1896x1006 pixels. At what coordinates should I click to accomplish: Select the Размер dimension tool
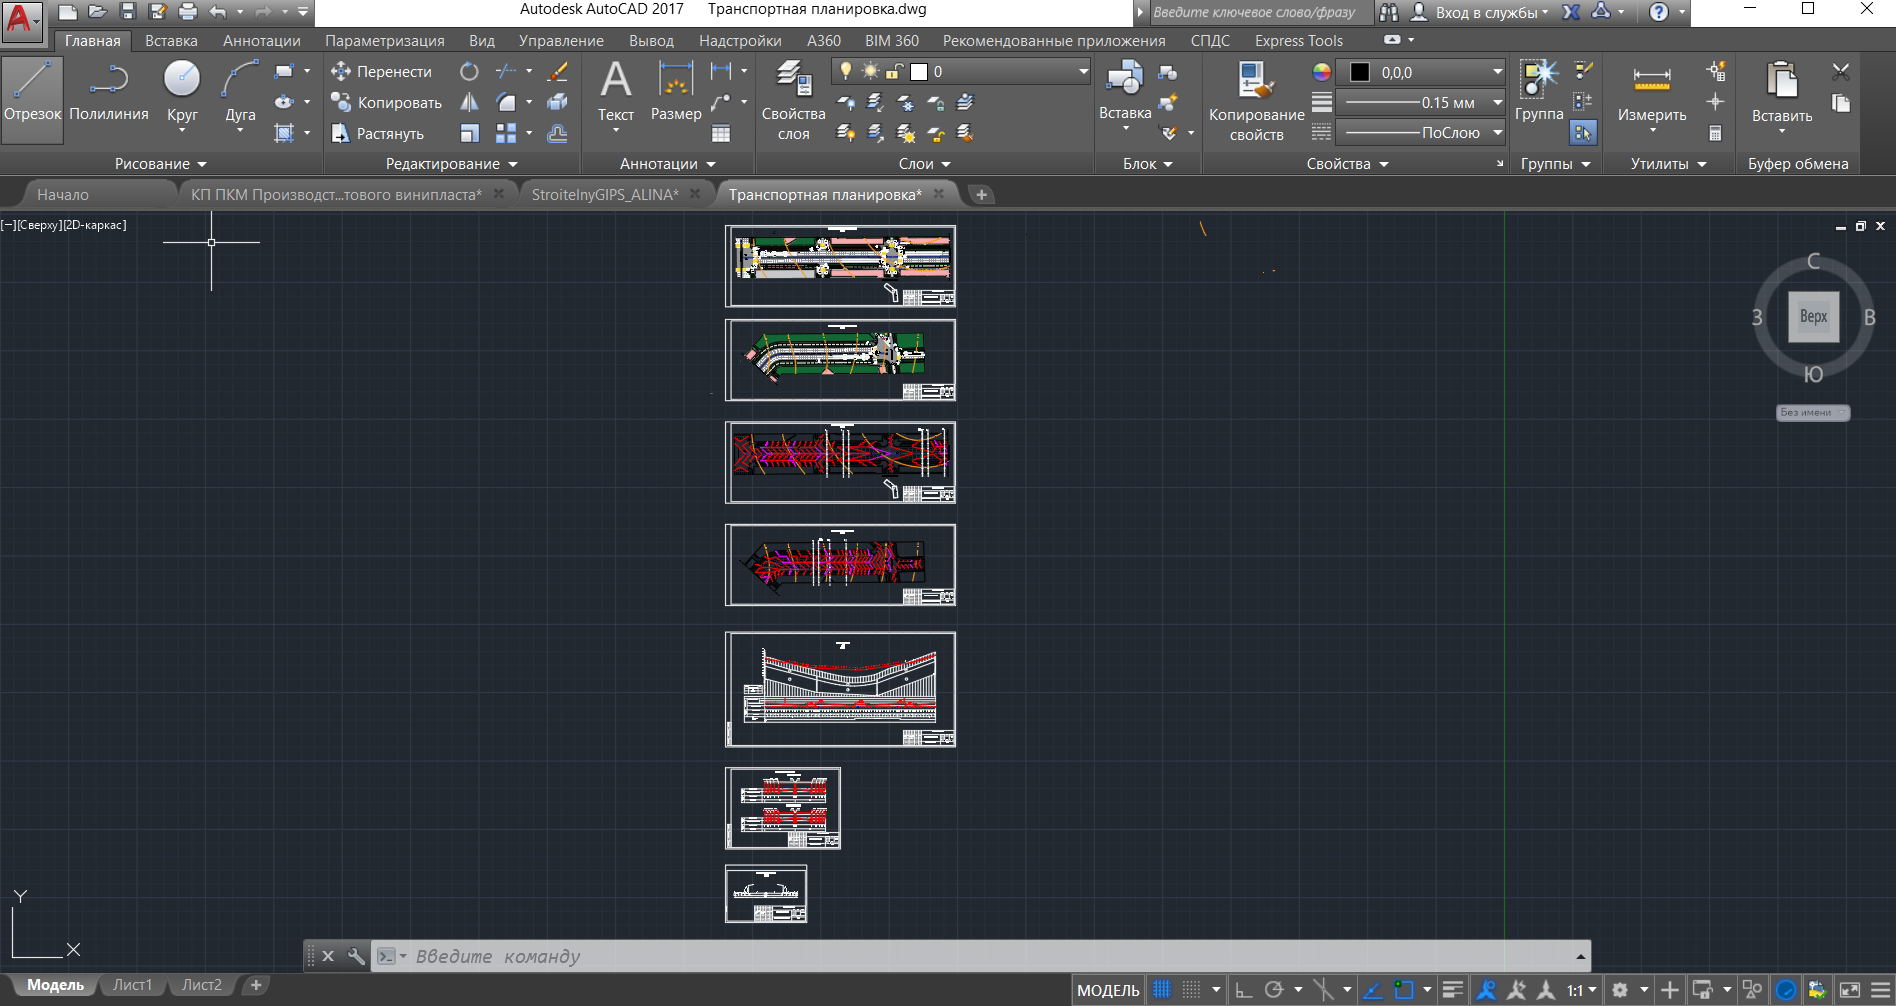676,92
